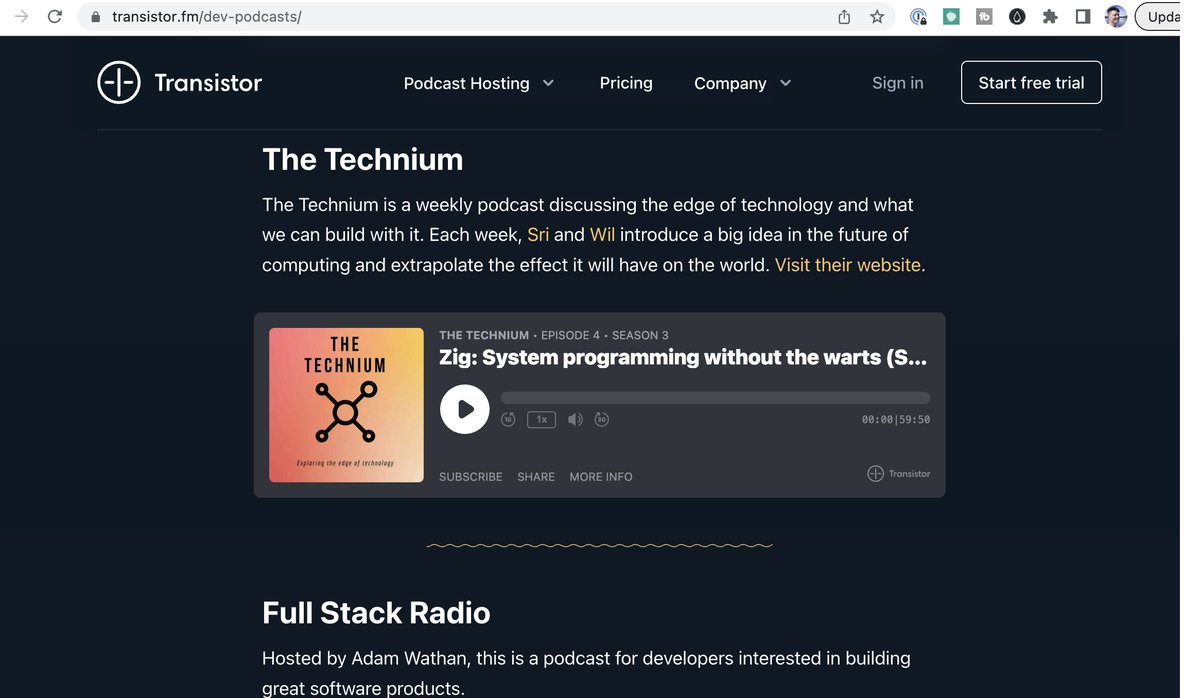
Task: Open Sign in from the navigation
Action: 897,83
